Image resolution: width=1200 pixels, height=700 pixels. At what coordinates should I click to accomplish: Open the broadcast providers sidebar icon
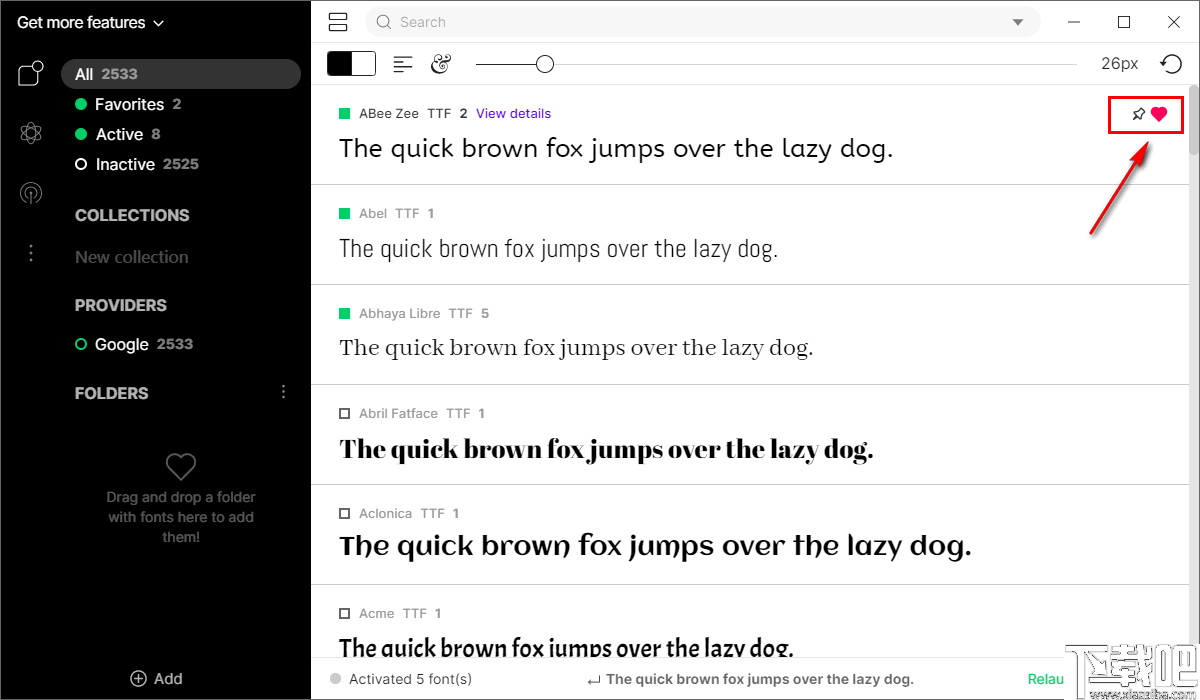click(31, 193)
